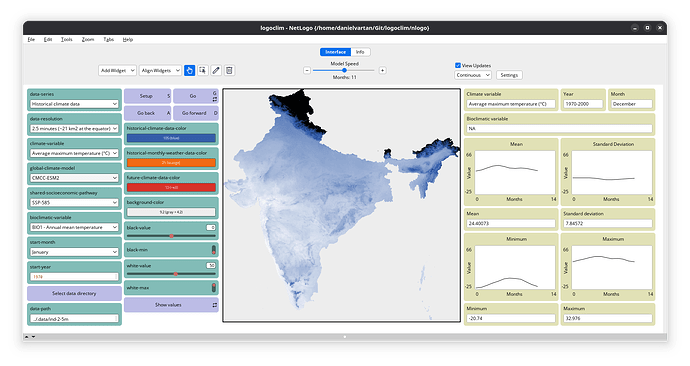Click the delete trash can icon

[x=229, y=70]
